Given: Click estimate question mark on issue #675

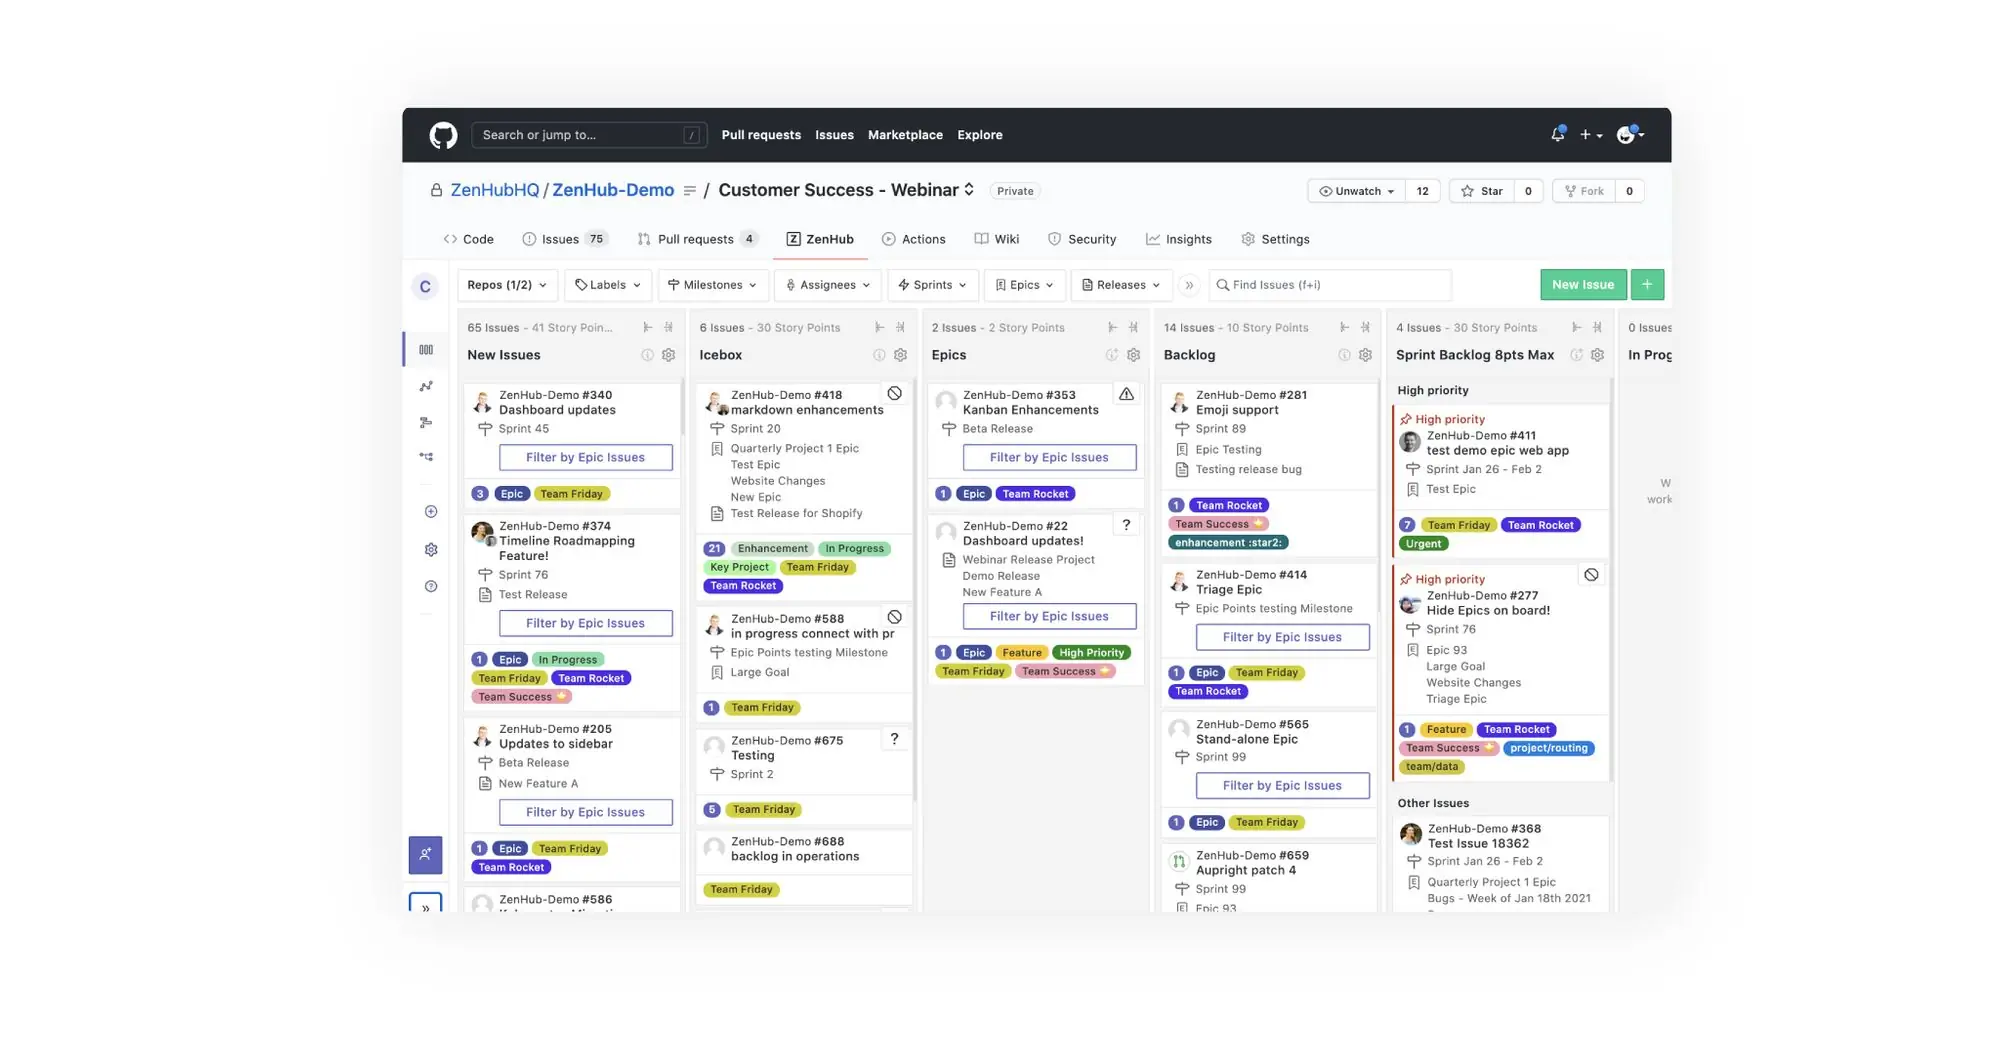Looking at the screenshot, I should (x=894, y=739).
